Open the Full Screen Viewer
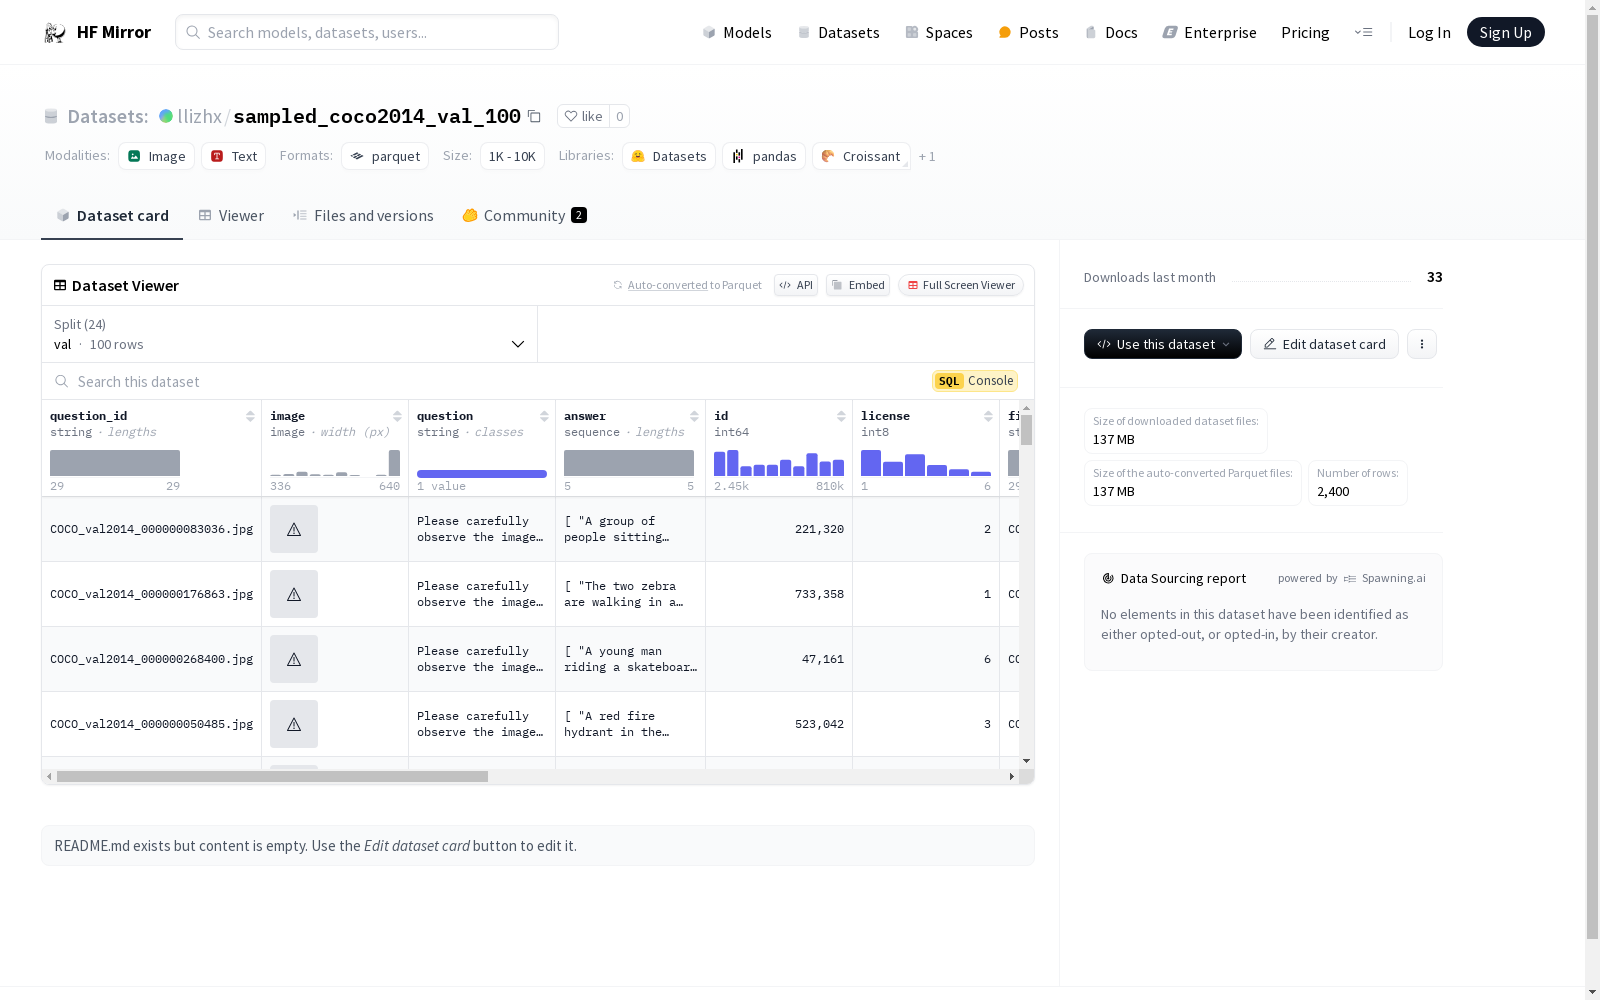Image resolution: width=1600 pixels, height=1000 pixels. (x=961, y=286)
